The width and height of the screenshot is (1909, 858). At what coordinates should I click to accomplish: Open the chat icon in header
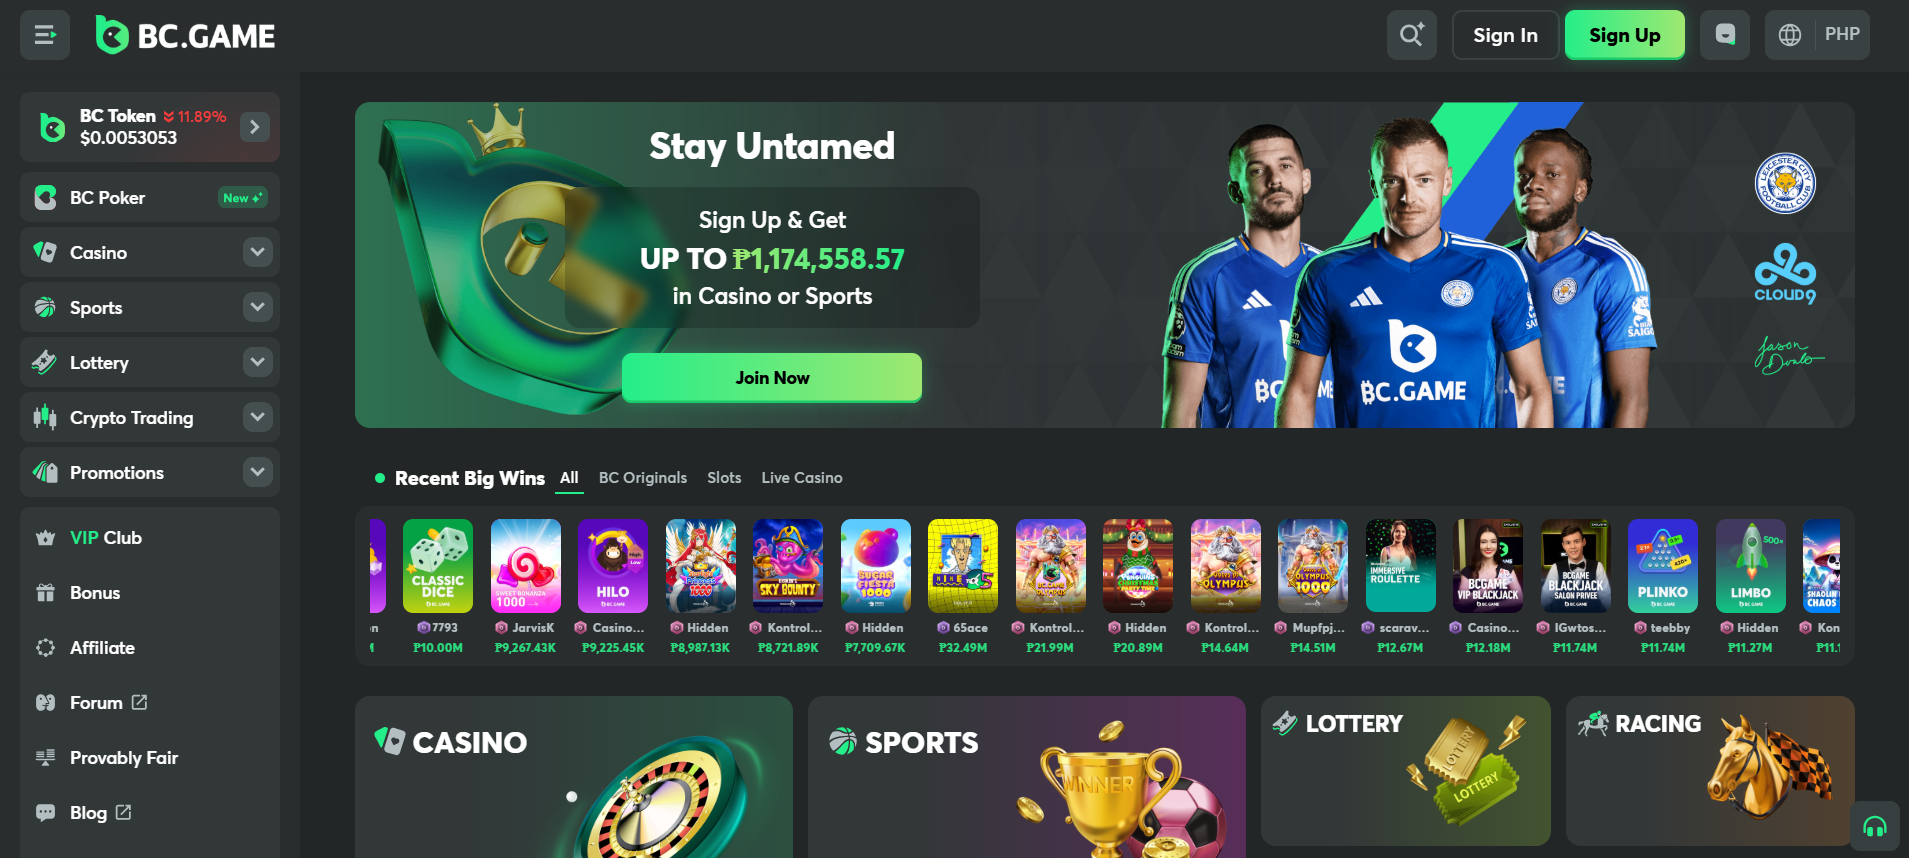point(1725,35)
